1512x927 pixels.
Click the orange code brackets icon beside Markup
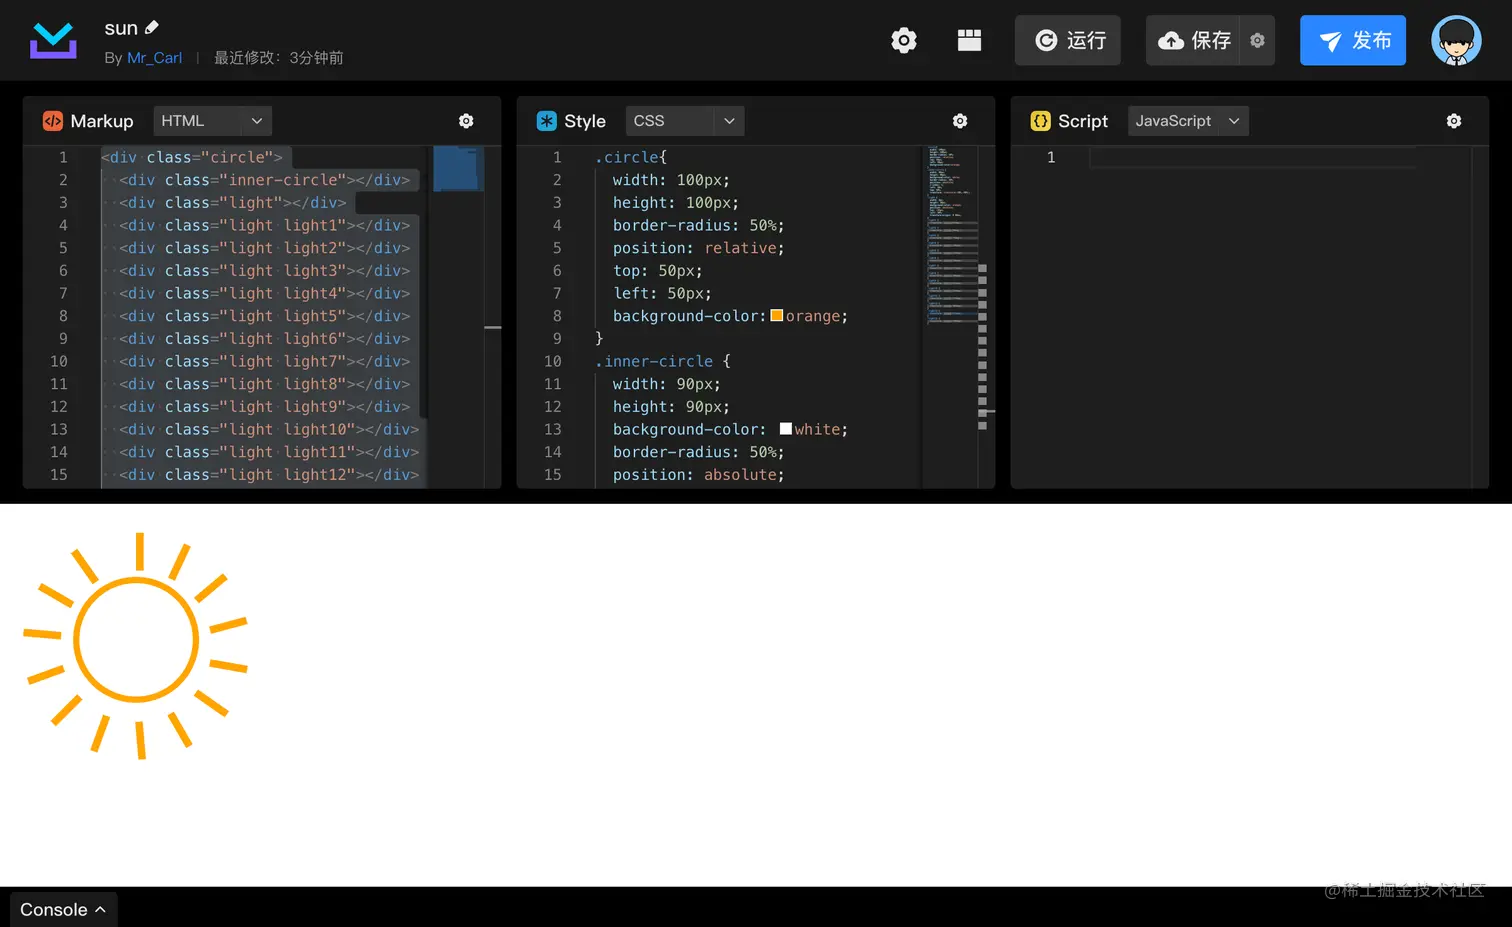[x=52, y=120]
